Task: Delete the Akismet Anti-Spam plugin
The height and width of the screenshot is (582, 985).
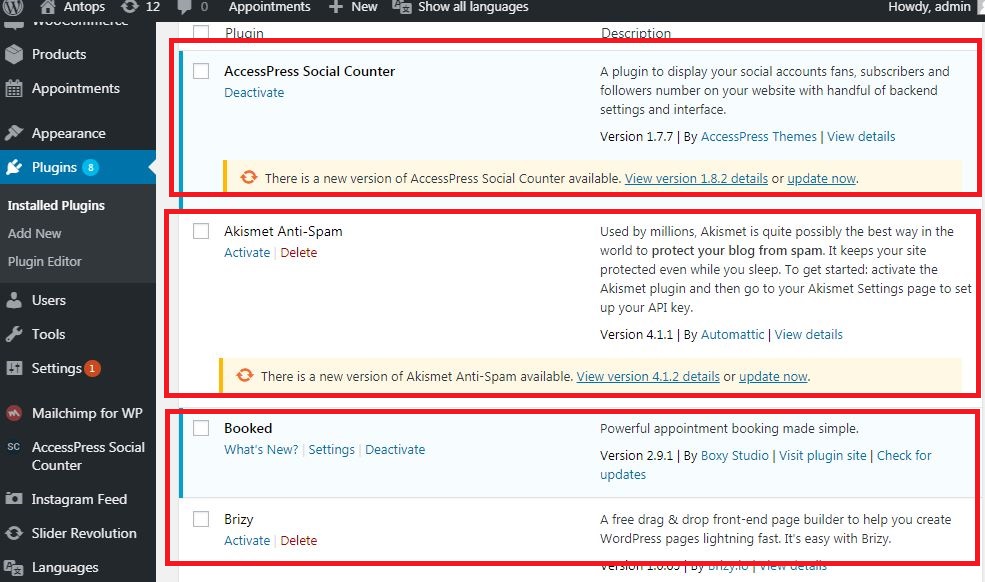Action: pyautogui.click(x=298, y=253)
